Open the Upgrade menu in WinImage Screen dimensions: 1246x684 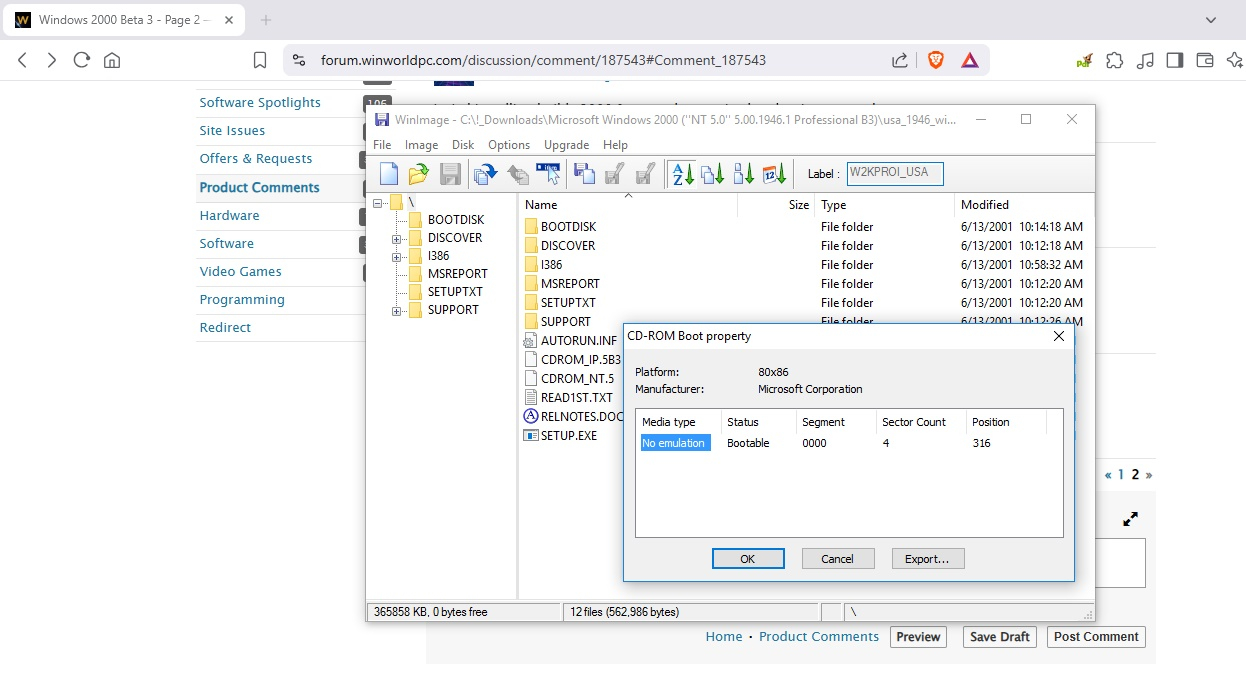point(566,145)
